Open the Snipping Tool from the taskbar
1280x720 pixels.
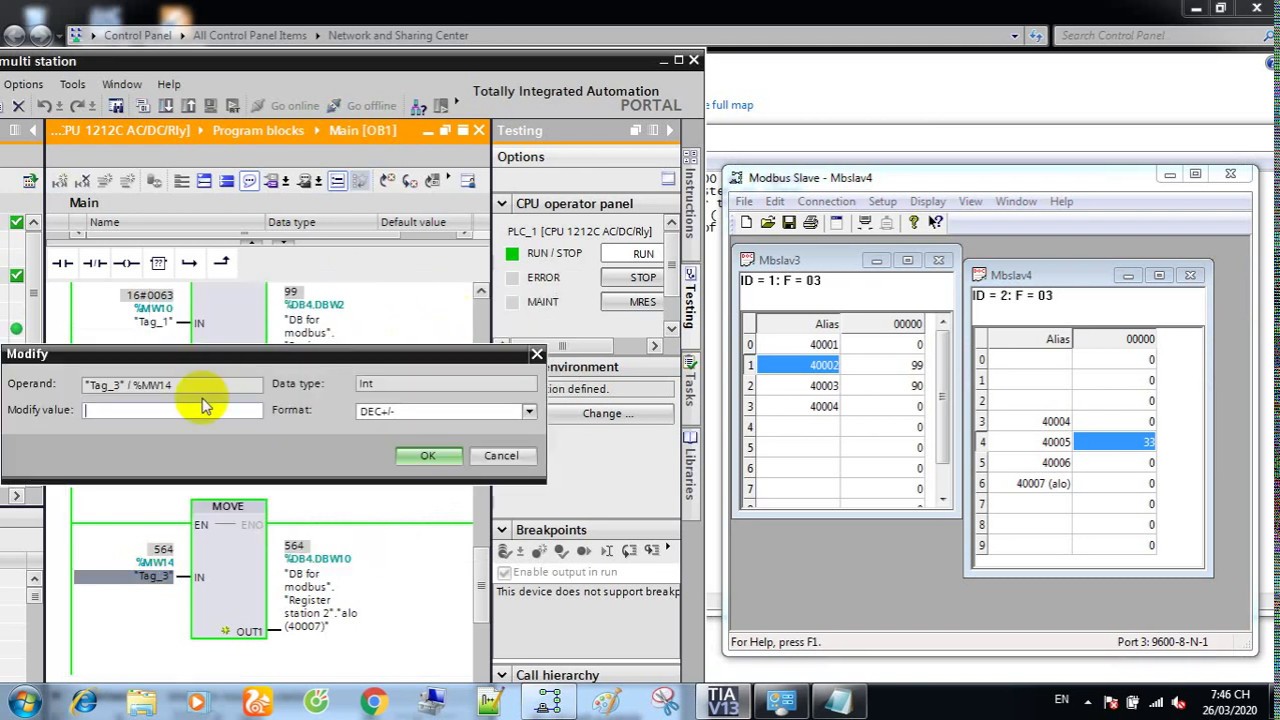point(664,702)
